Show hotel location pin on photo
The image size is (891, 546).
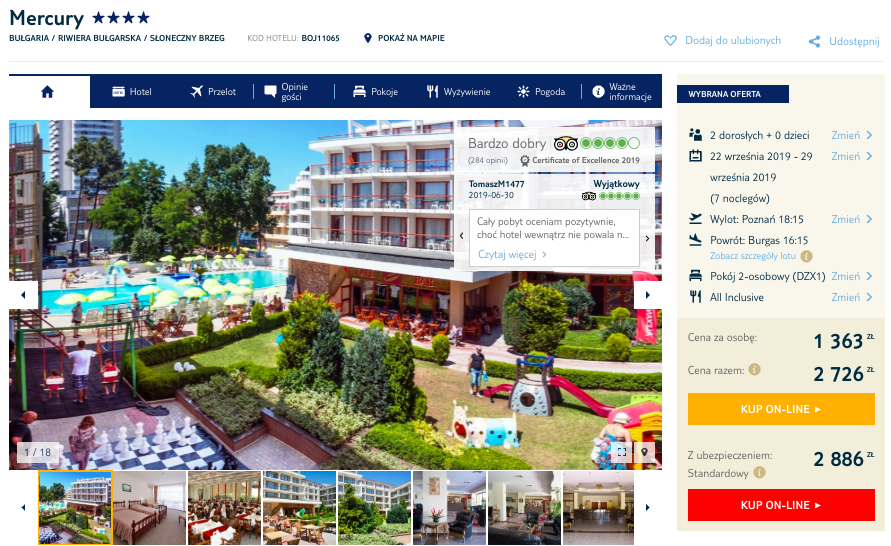644,452
